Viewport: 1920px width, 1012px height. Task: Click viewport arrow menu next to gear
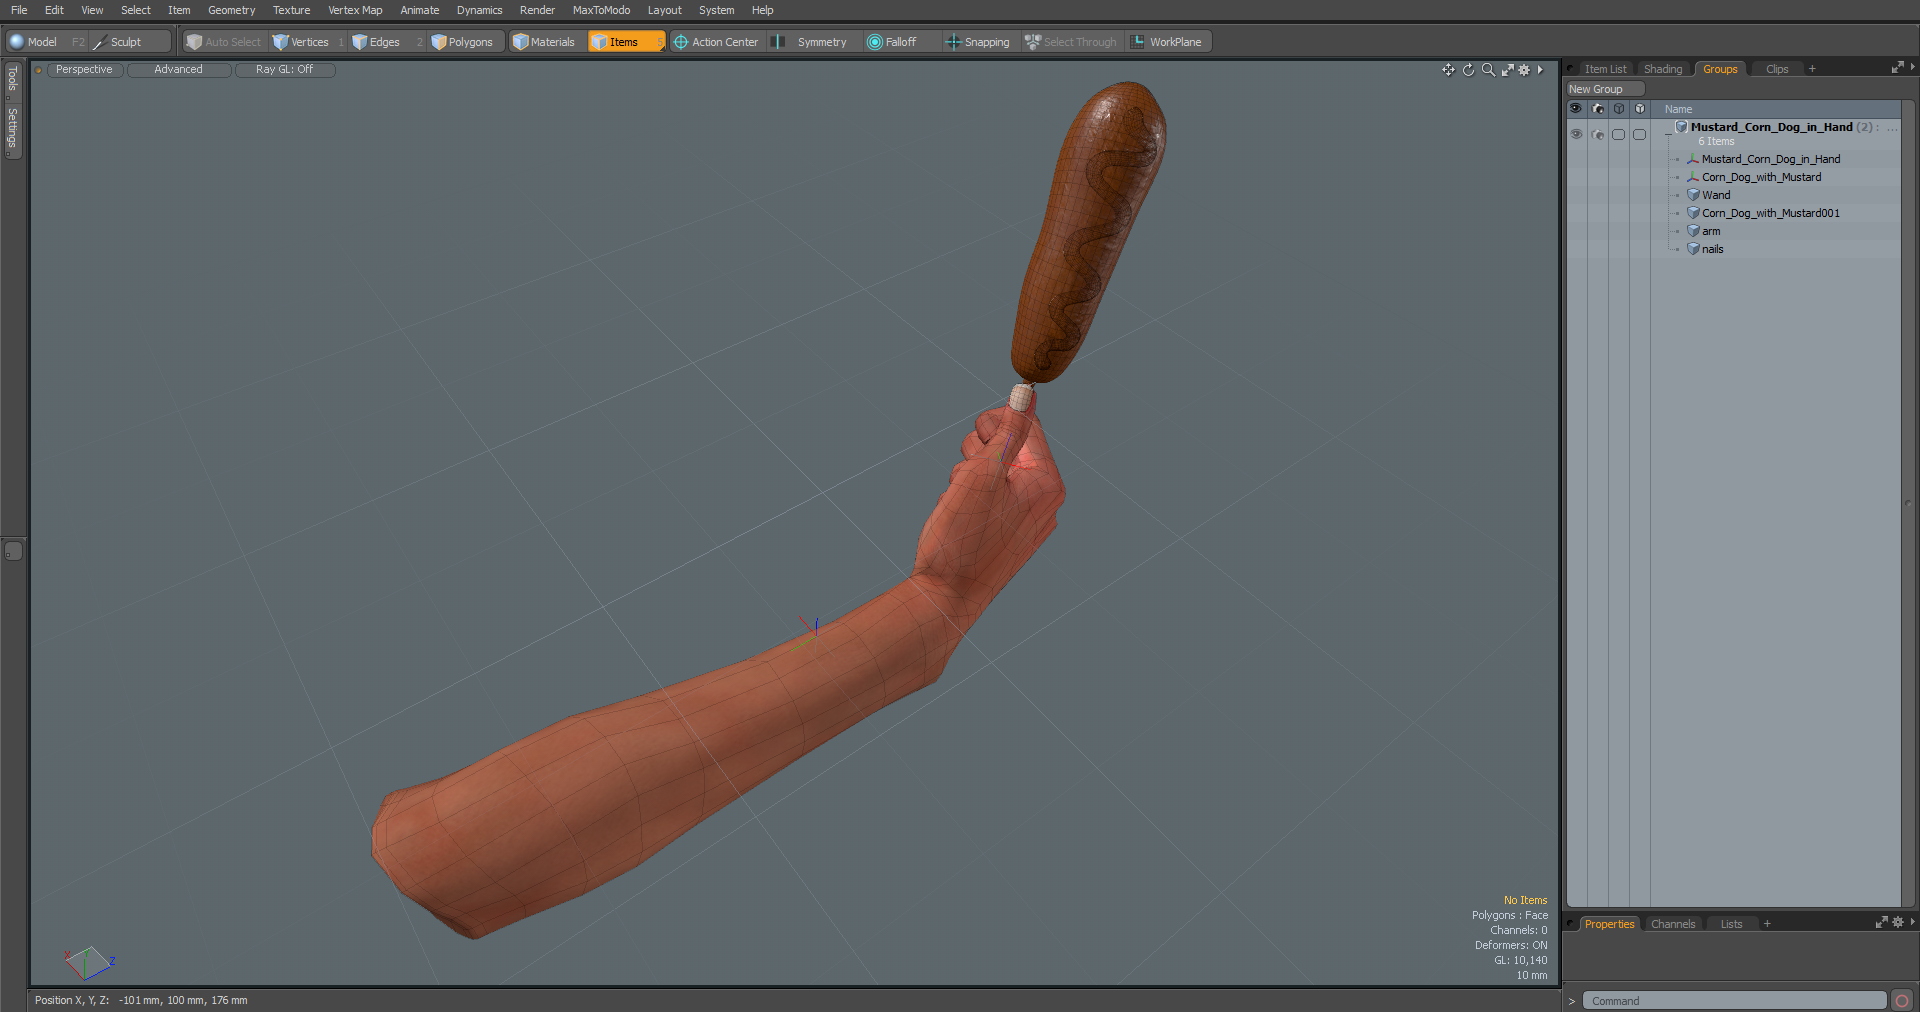(1540, 70)
